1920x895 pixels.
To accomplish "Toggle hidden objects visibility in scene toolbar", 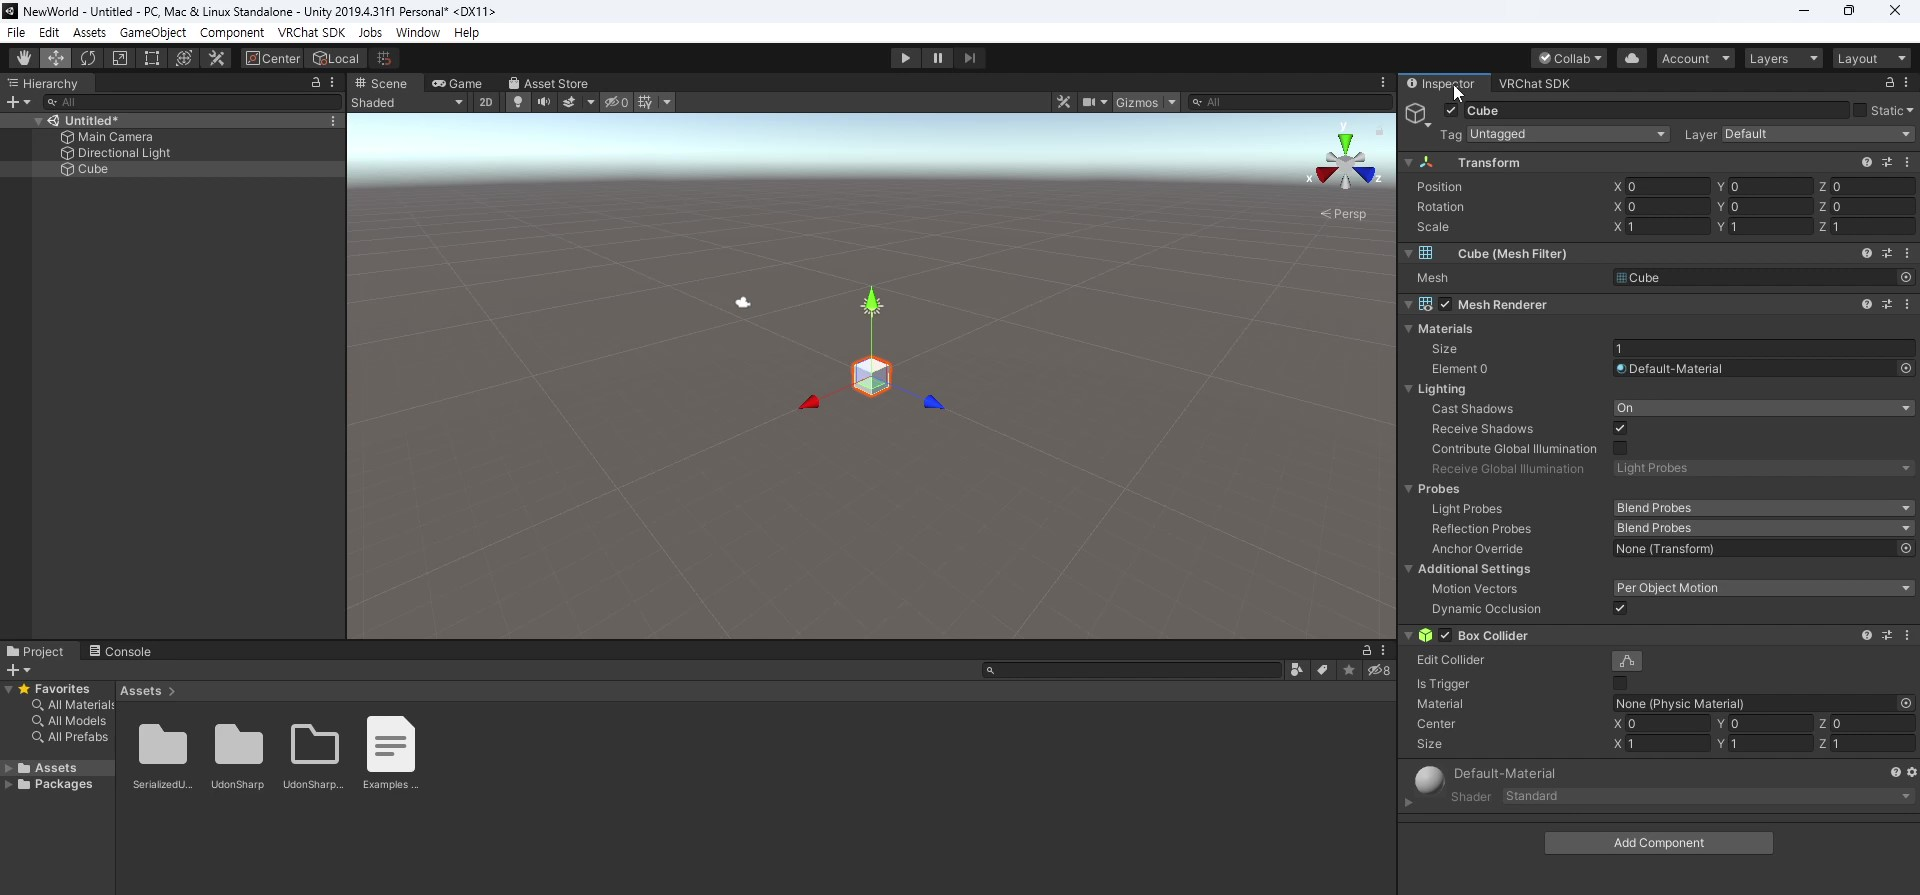I will (616, 102).
